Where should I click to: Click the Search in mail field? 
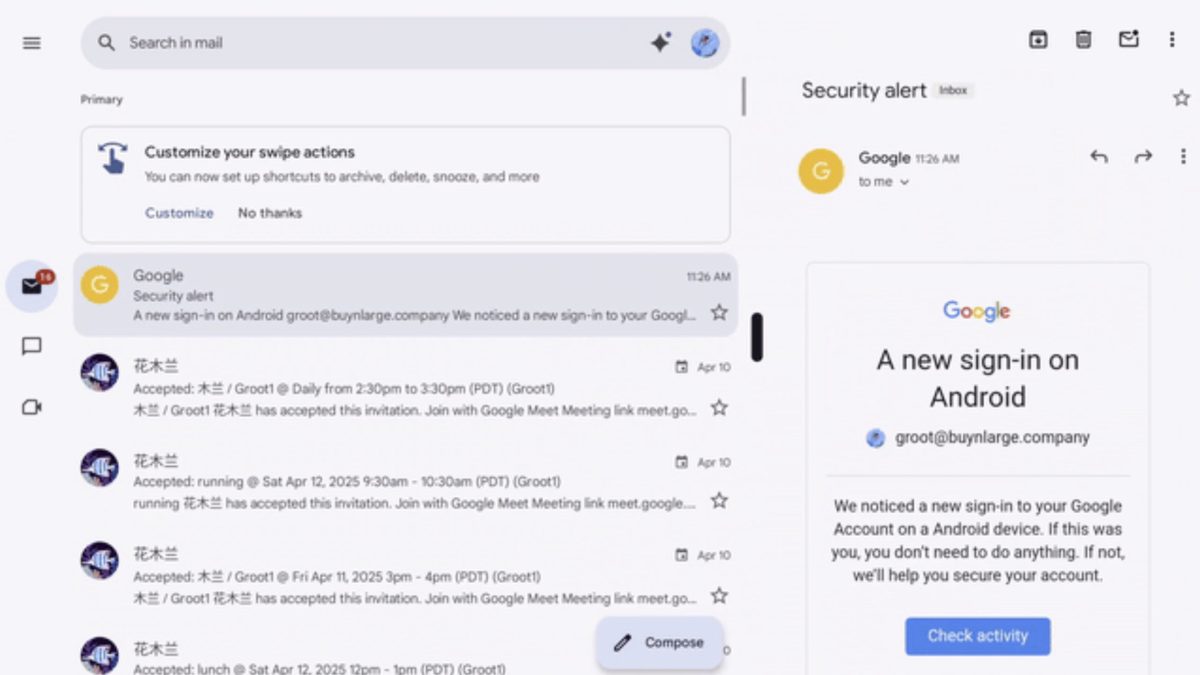tap(380, 43)
